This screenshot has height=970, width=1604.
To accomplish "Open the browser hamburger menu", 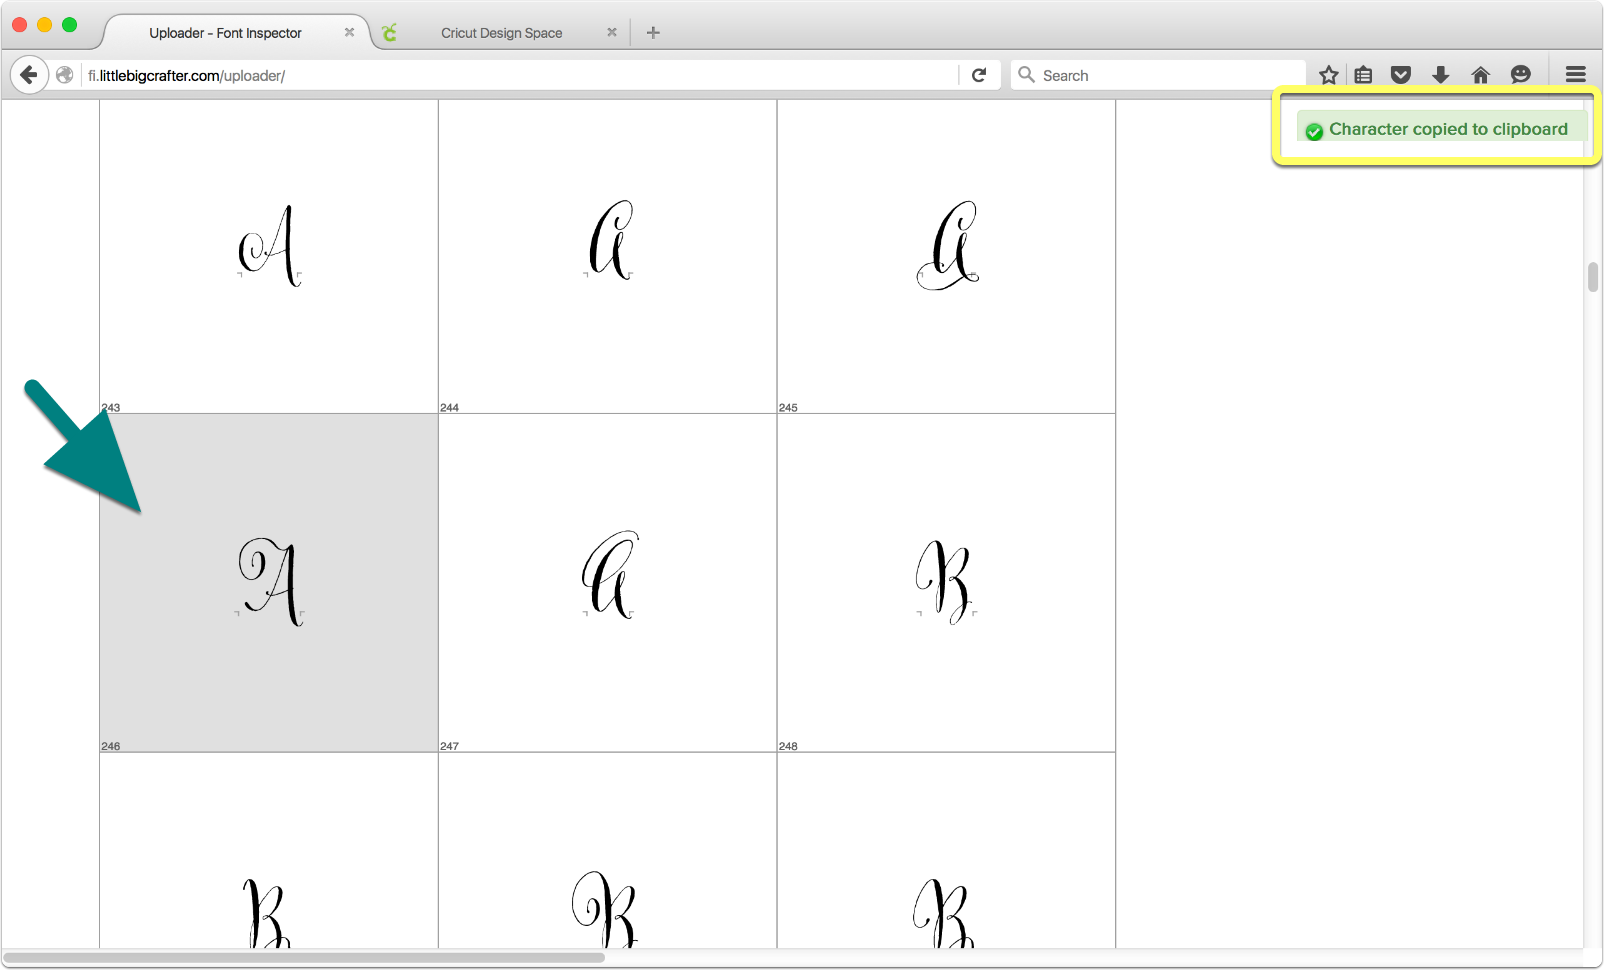I will point(1576,75).
